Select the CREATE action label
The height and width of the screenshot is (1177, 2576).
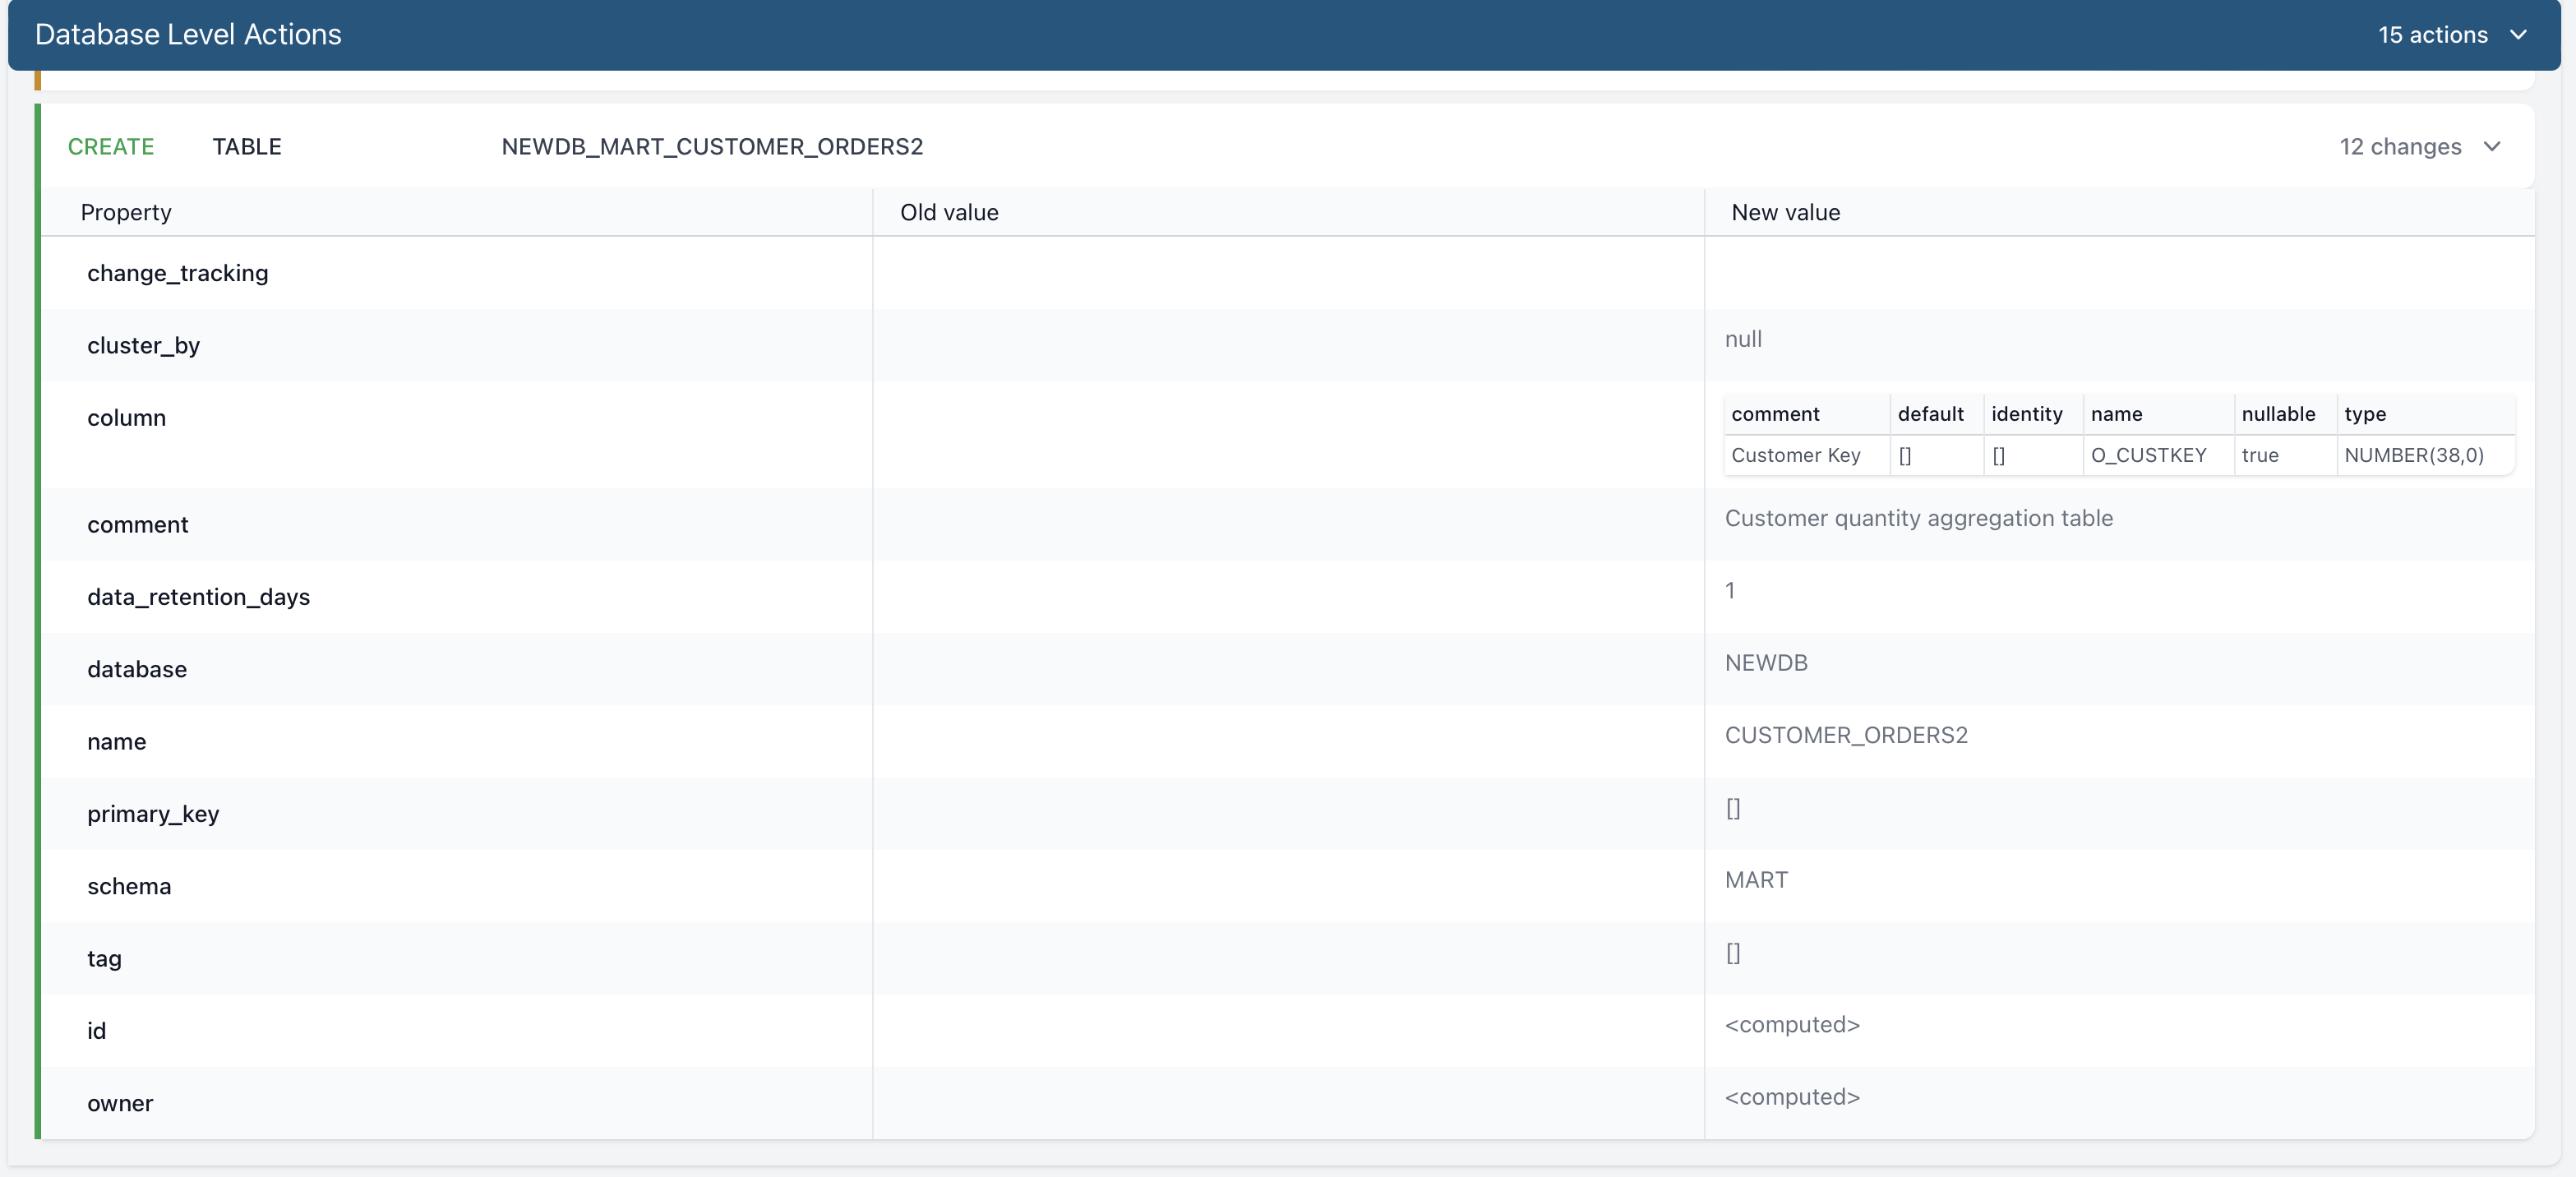(x=111, y=147)
